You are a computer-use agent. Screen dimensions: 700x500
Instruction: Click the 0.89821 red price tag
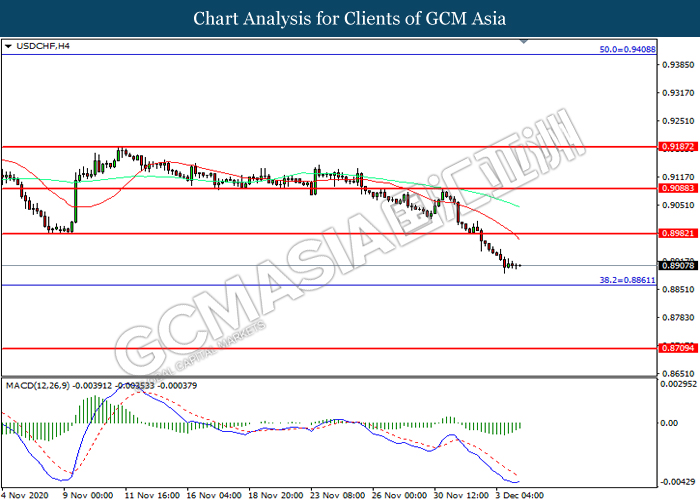click(x=678, y=233)
